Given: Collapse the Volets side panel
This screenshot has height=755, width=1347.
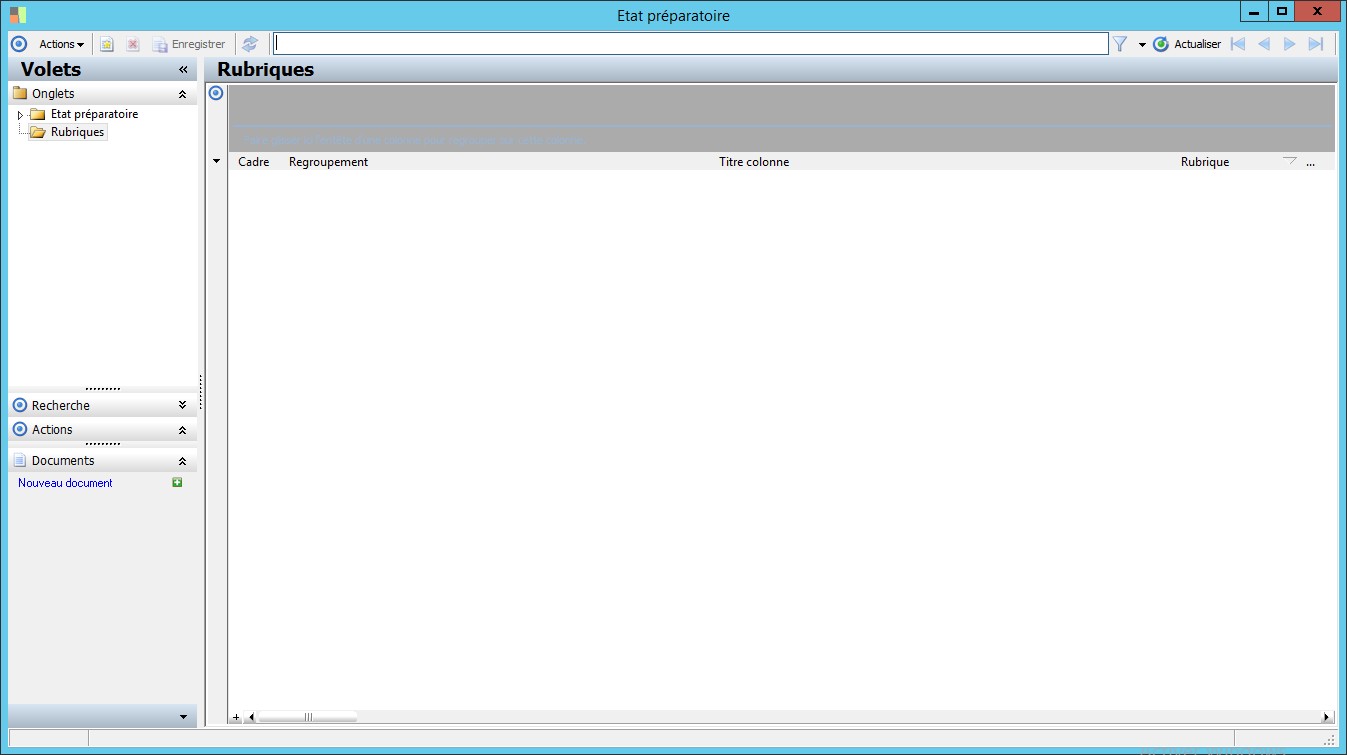Looking at the screenshot, I should [183, 70].
